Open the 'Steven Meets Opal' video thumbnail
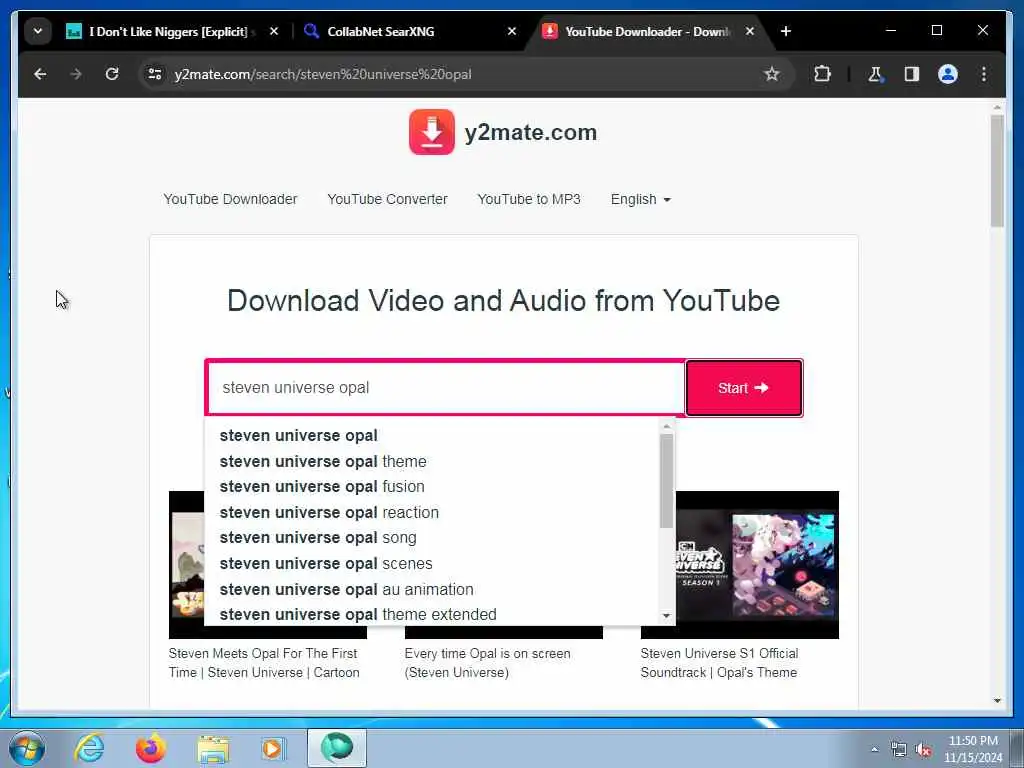Screen dimensions: 1024x768 [187, 565]
